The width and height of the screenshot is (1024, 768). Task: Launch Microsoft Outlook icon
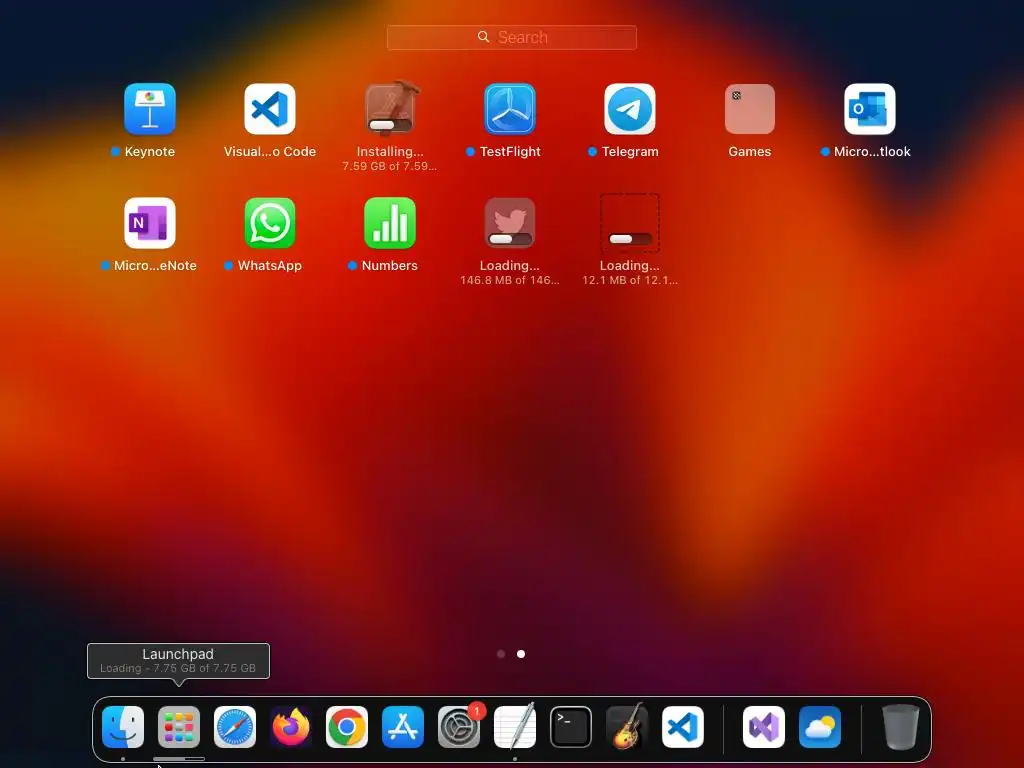(870, 108)
